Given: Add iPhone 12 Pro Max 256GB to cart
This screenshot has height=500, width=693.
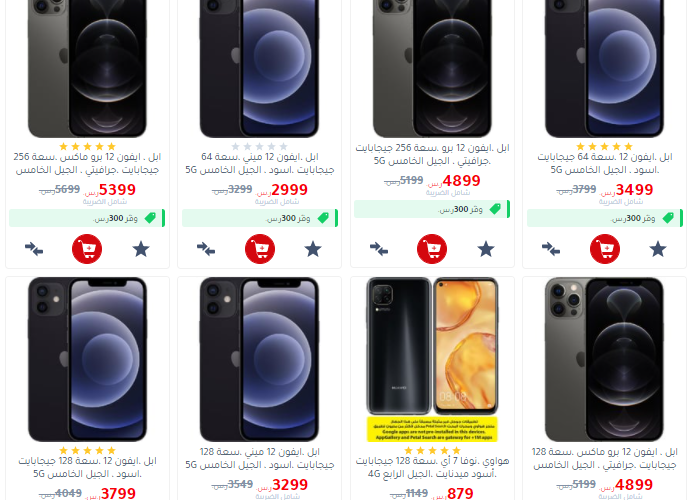Looking at the screenshot, I should [87, 249].
